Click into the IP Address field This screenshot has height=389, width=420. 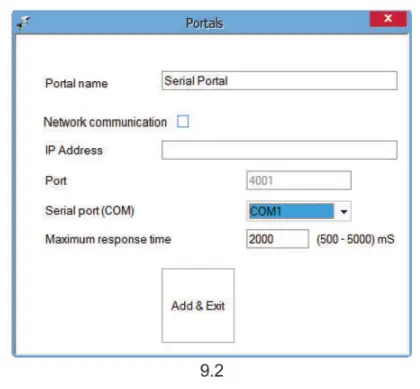pos(279,150)
